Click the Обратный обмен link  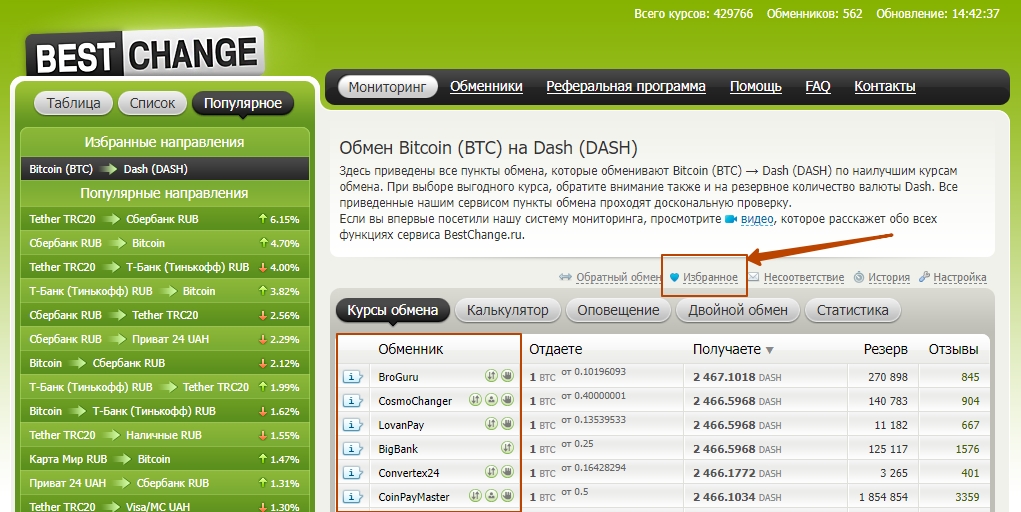coord(619,277)
